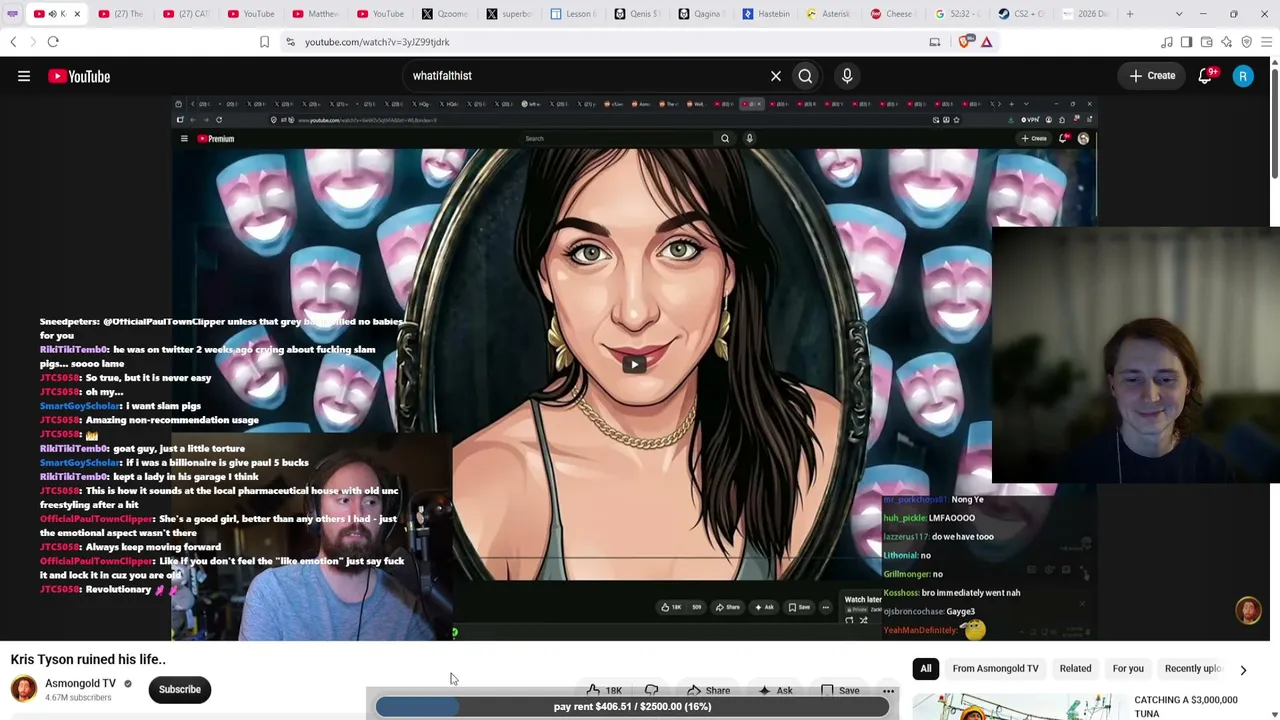Open a new browser tab
The height and width of the screenshot is (720, 1280).
1130,14
